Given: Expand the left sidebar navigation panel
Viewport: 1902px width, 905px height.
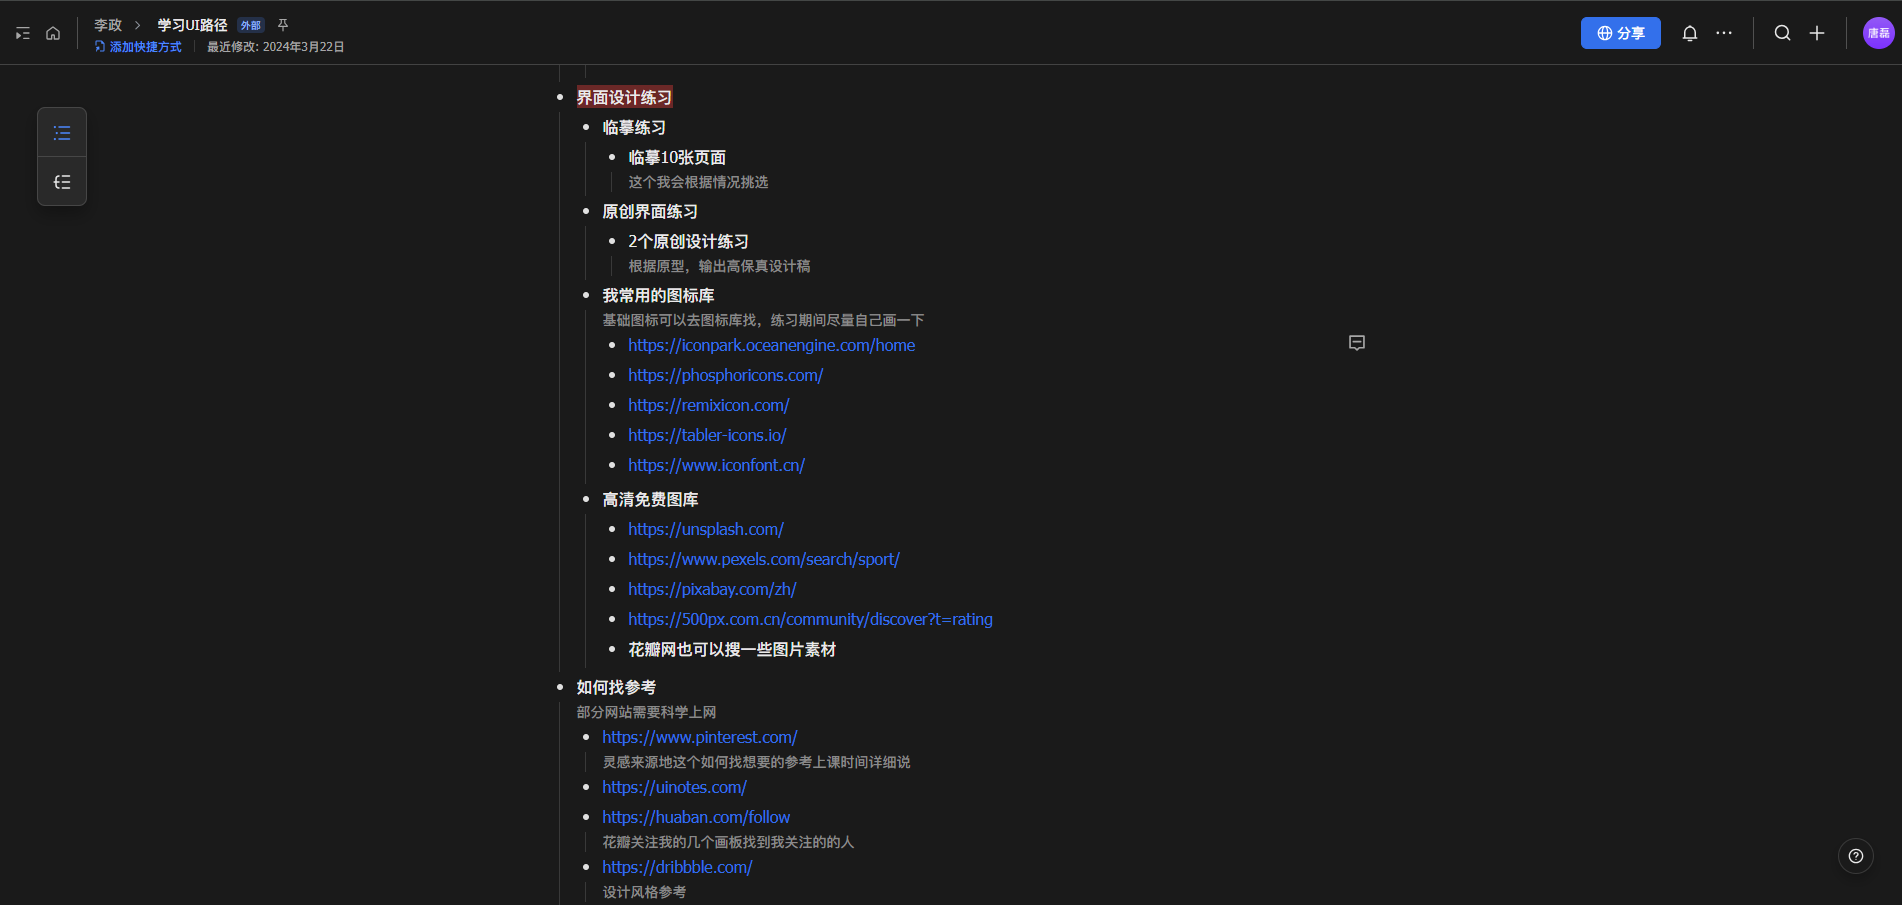Looking at the screenshot, I should 22,34.
